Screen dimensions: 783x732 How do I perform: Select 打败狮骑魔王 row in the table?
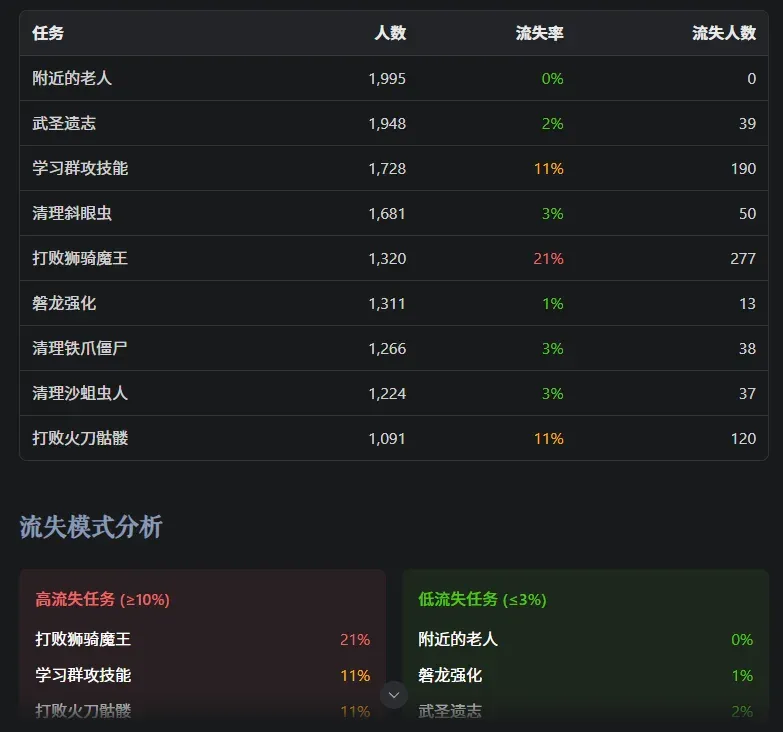393,258
